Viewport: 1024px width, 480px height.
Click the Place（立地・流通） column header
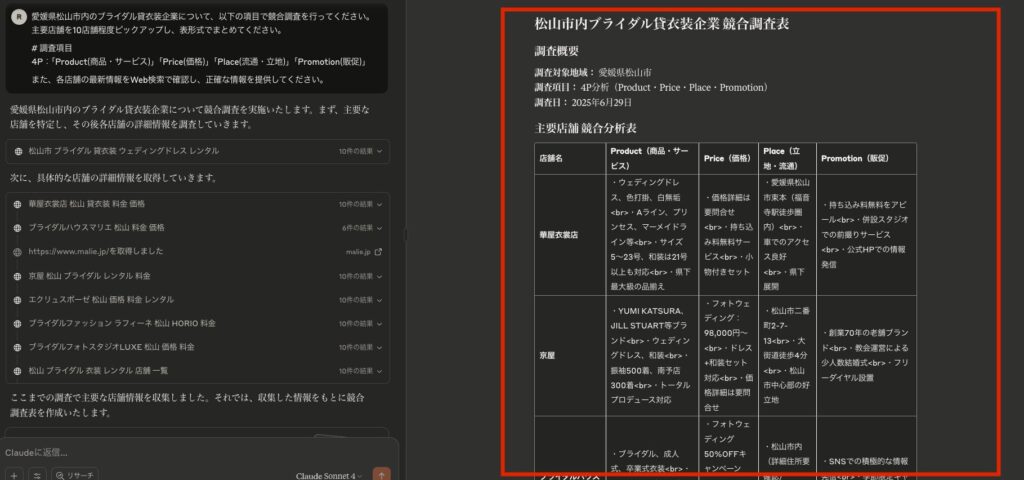pyautogui.click(x=786, y=159)
